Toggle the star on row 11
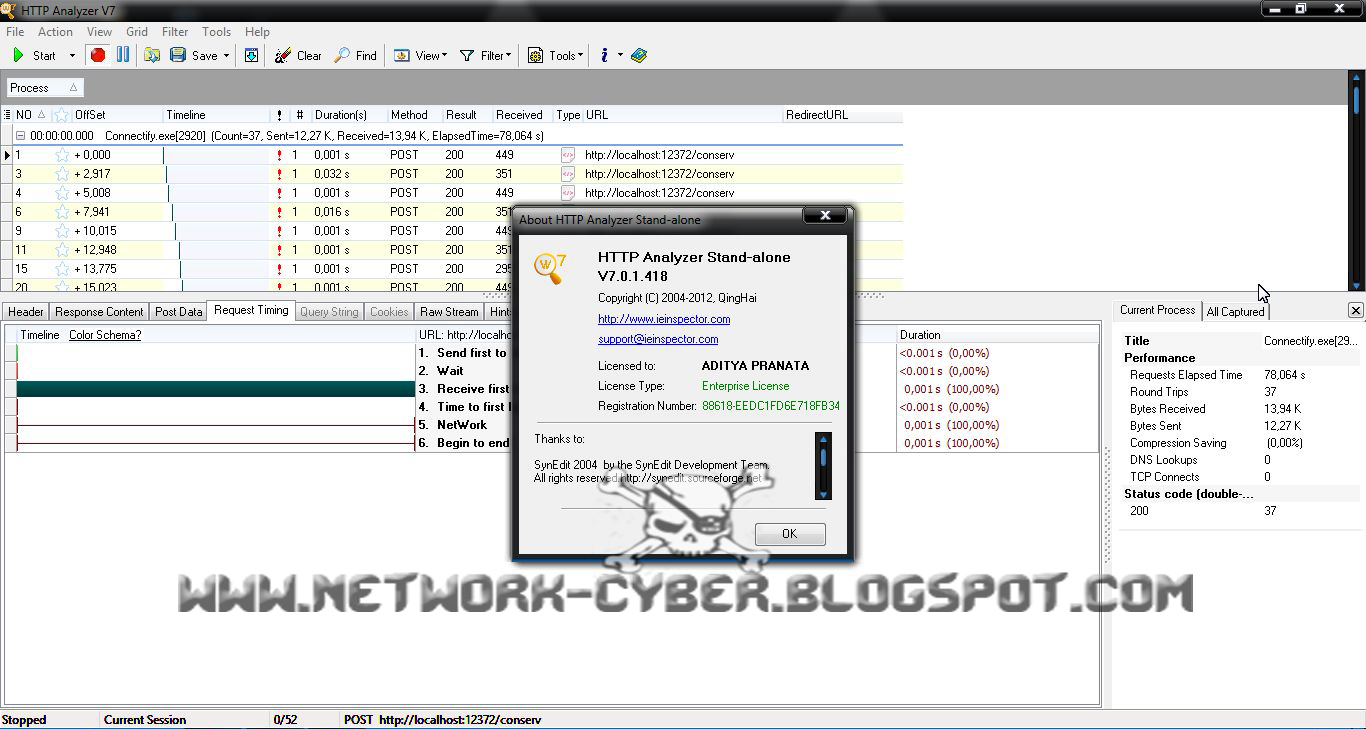This screenshot has height=729, width=1366. tap(62, 250)
